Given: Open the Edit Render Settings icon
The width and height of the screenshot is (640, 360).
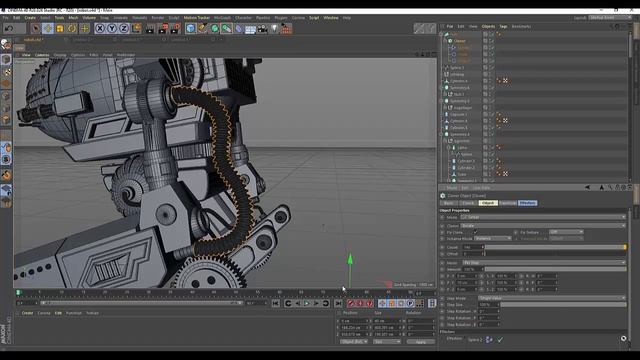Looking at the screenshot, I should click(x=176, y=28).
